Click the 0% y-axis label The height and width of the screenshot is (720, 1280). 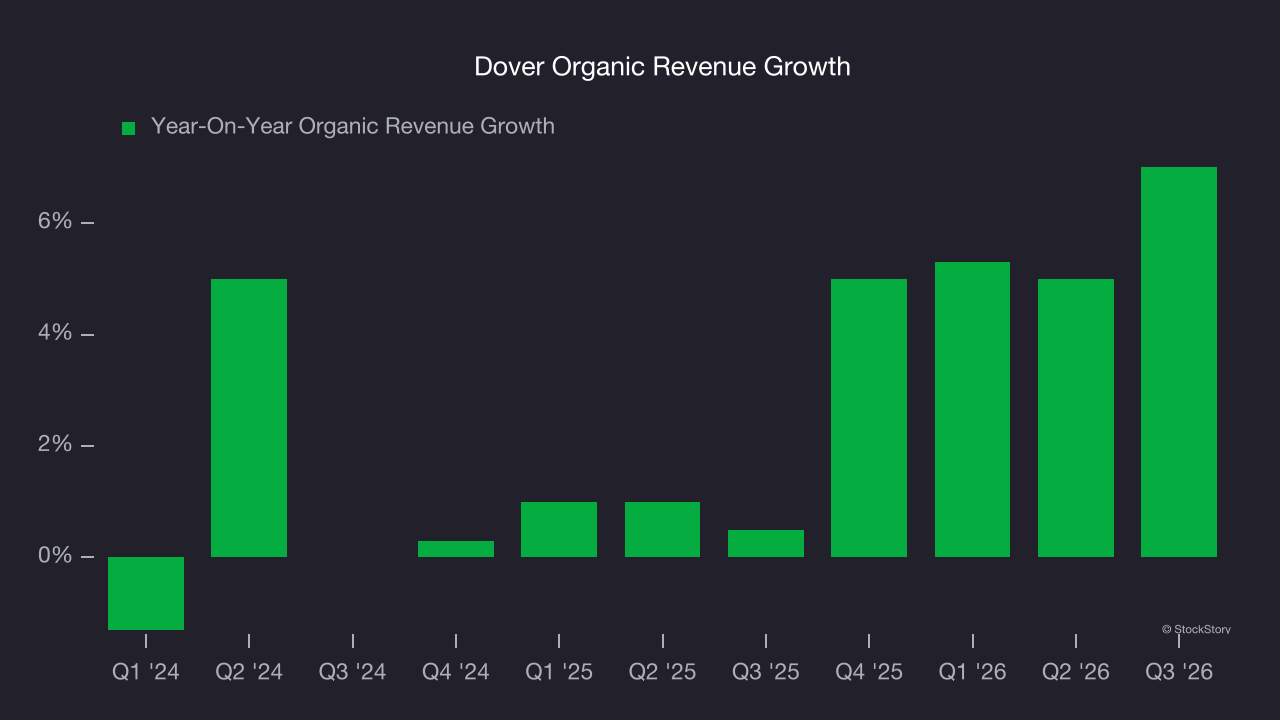55,555
